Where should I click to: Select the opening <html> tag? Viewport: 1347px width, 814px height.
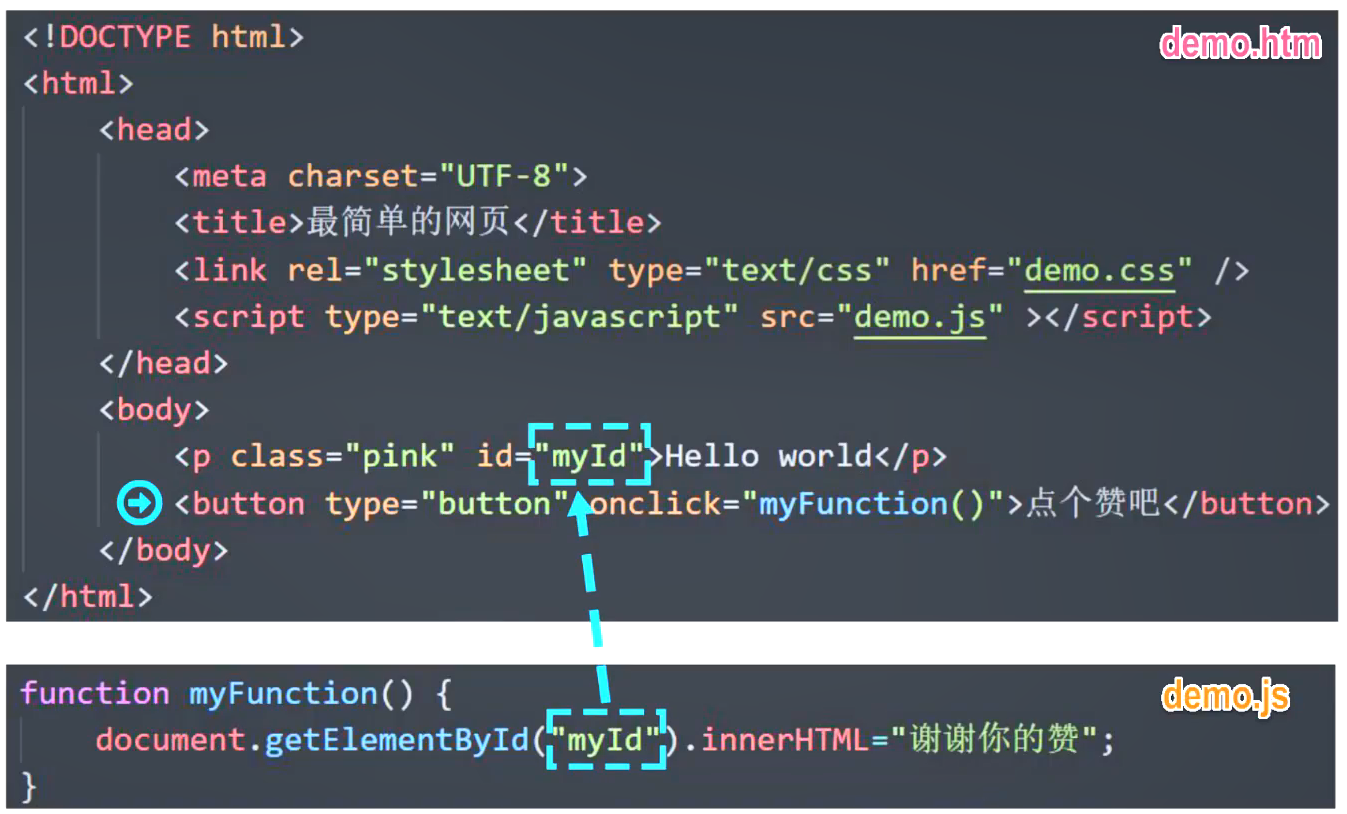pos(78,83)
